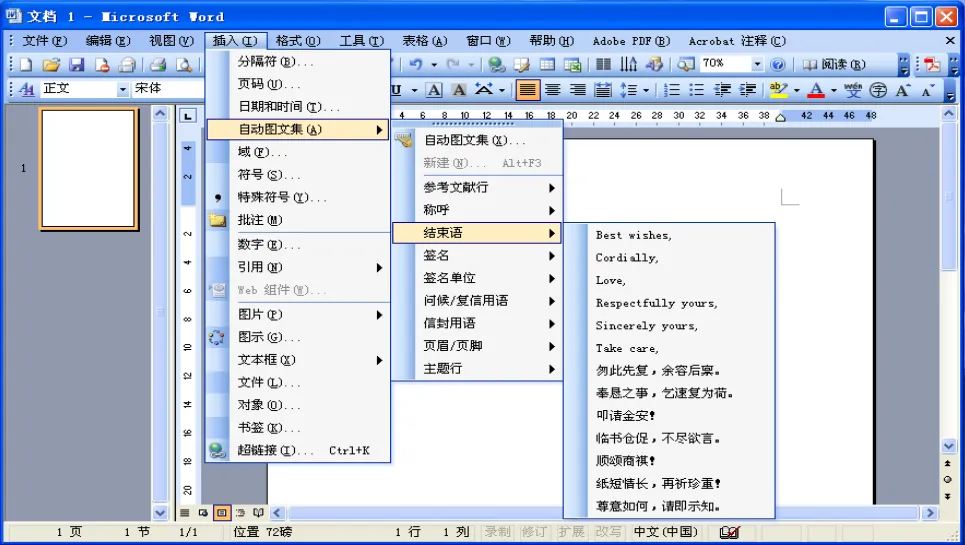Click the Undo arrow icon
The height and width of the screenshot is (545, 965).
[416, 64]
